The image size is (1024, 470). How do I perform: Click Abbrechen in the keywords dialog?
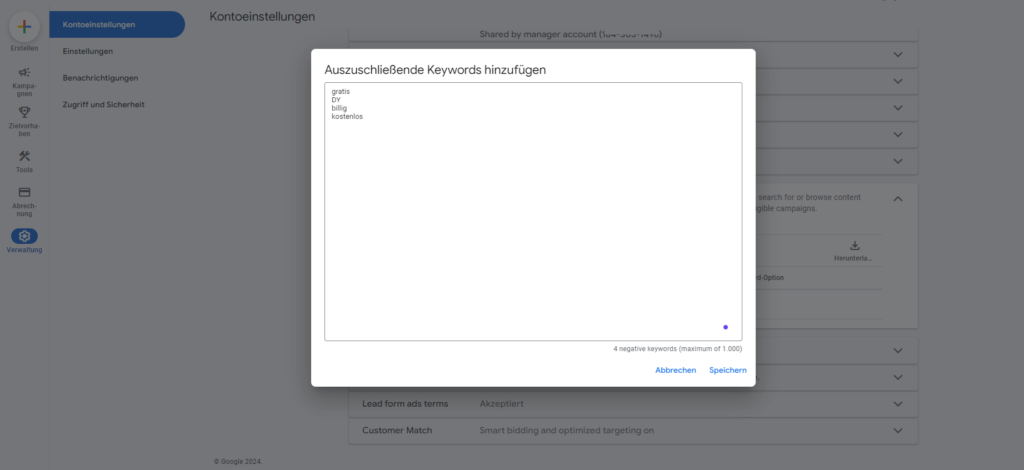tap(675, 370)
